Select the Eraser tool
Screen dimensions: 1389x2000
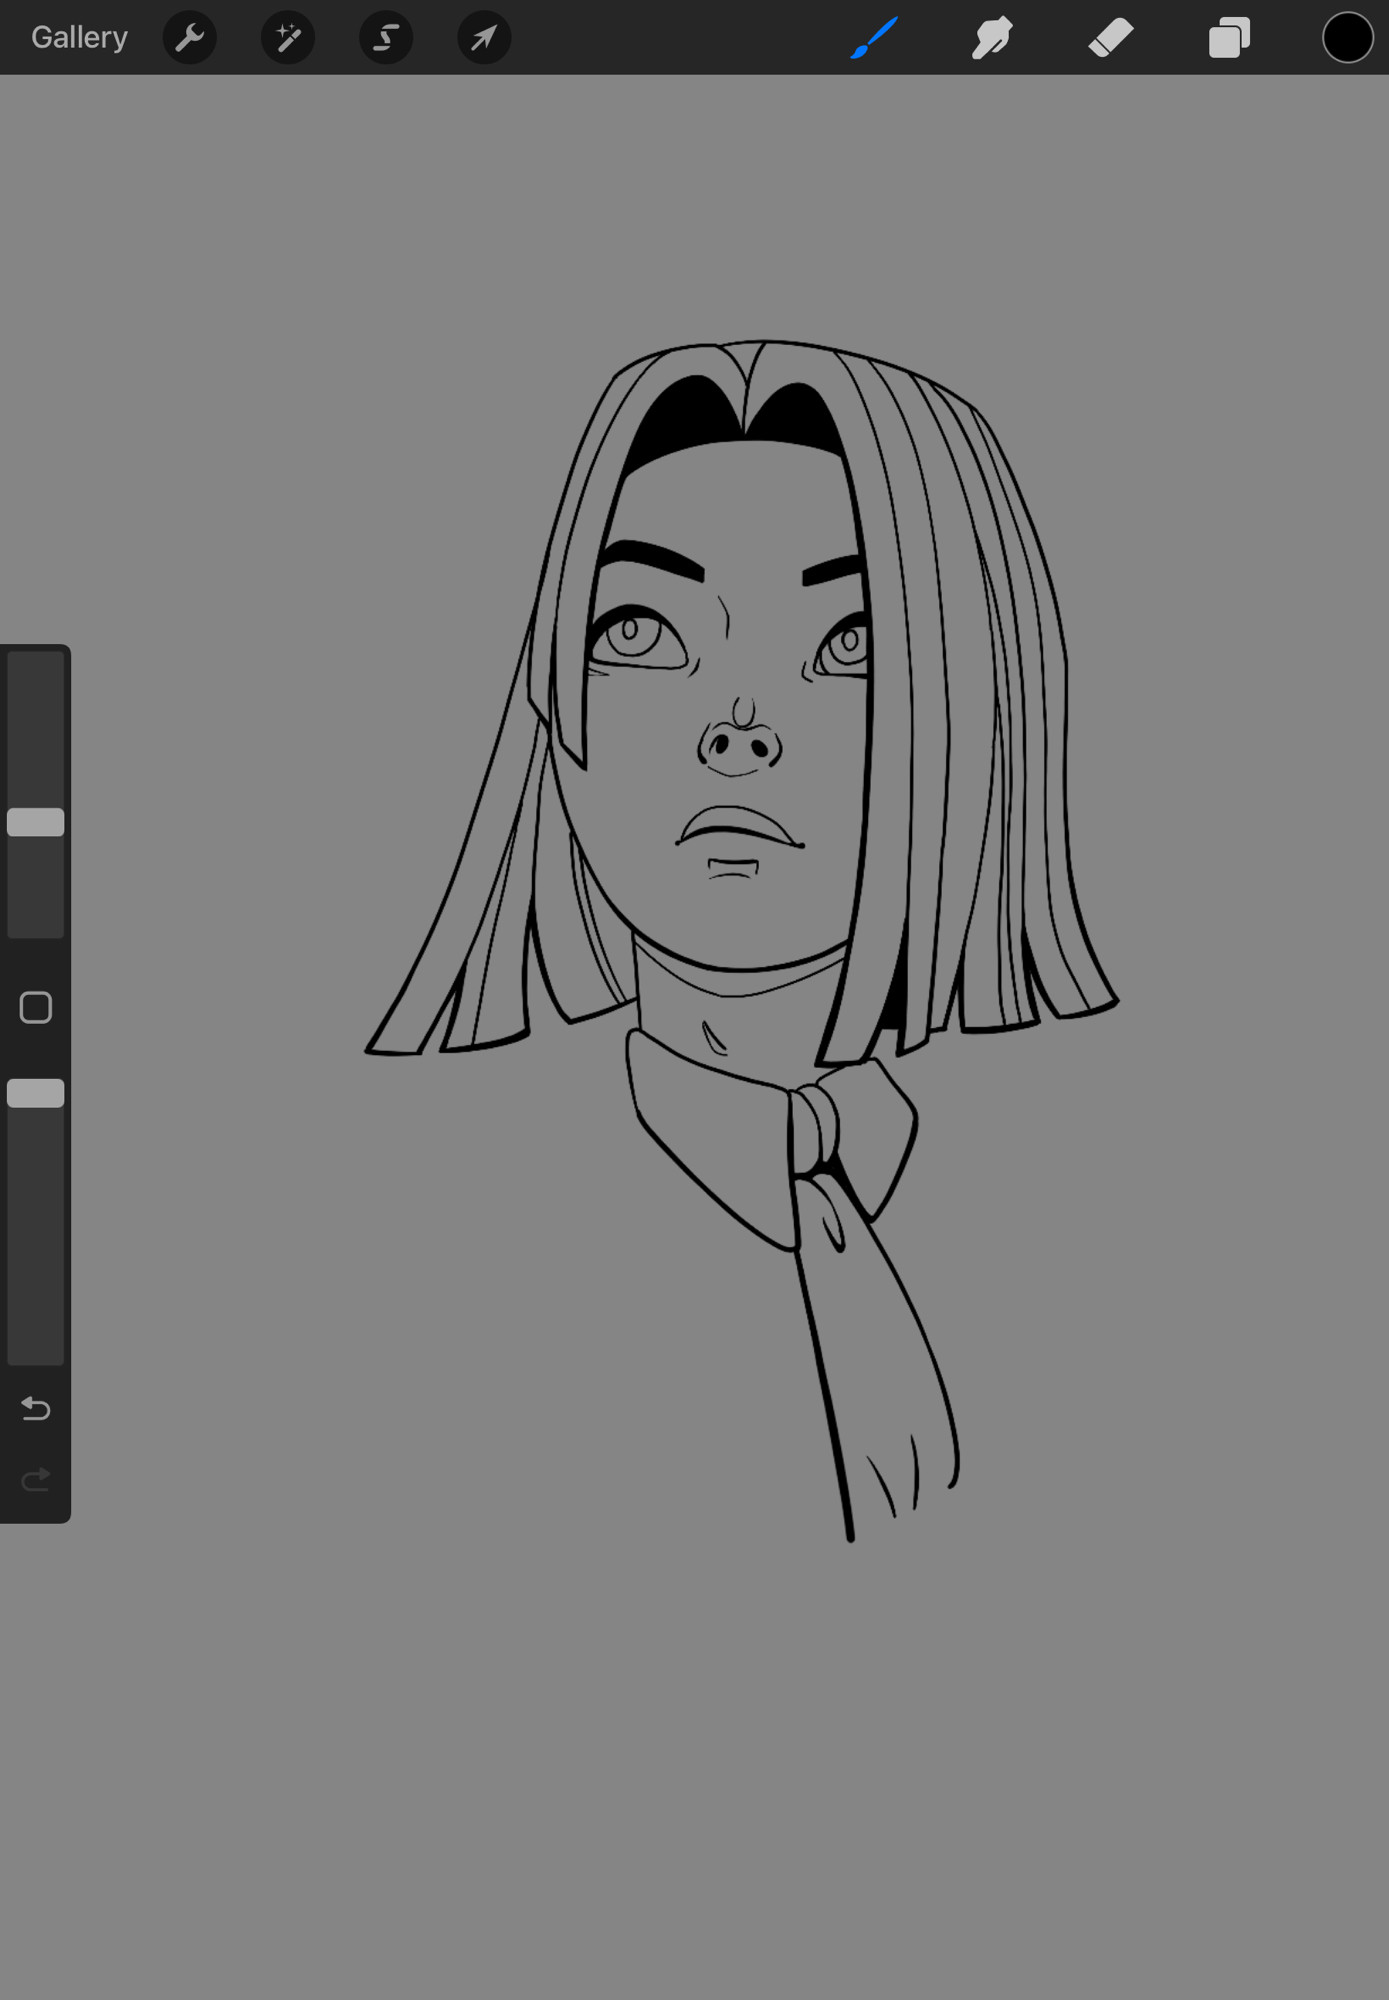point(1111,38)
